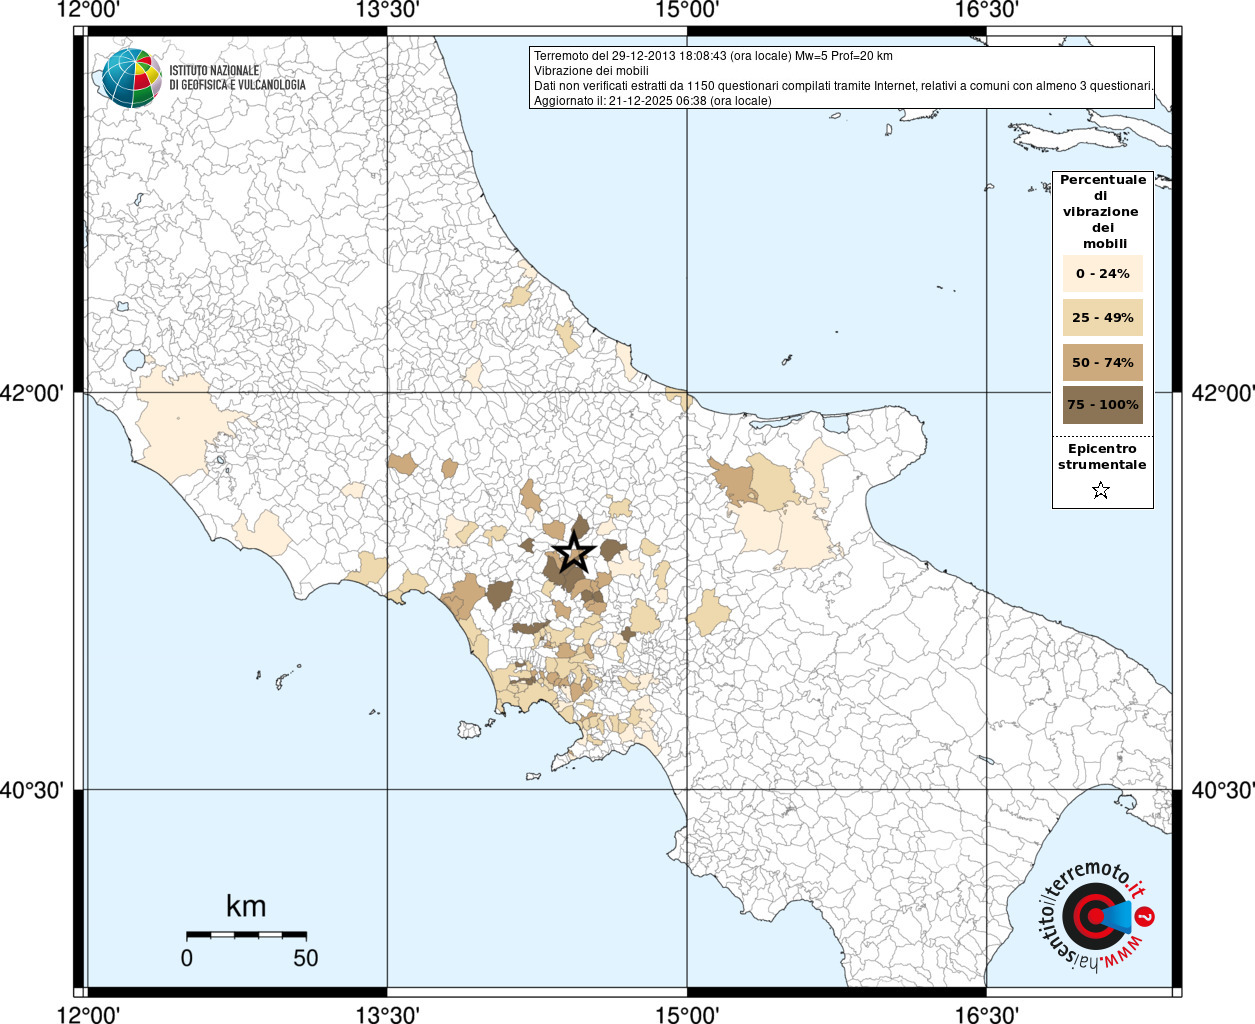
Task: Click the INGV globe logo
Action: [x=130, y=78]
